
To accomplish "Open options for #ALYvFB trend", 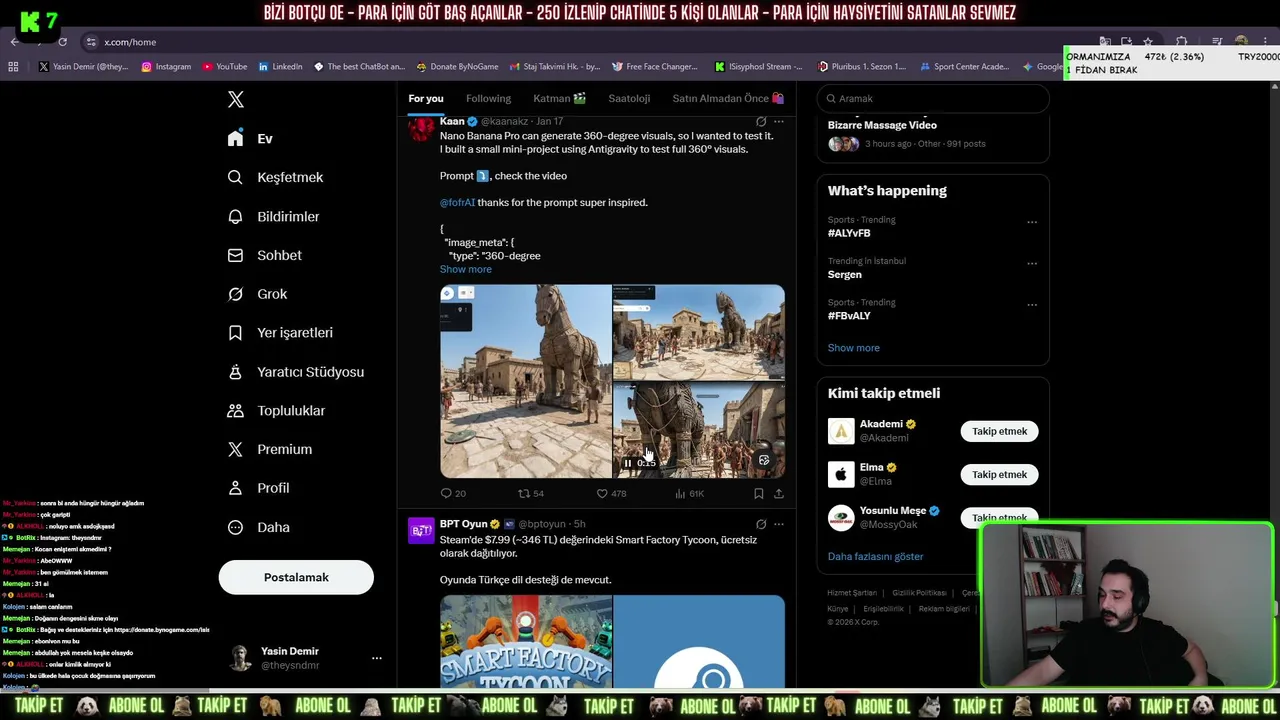I will [x=1032, y=222].
